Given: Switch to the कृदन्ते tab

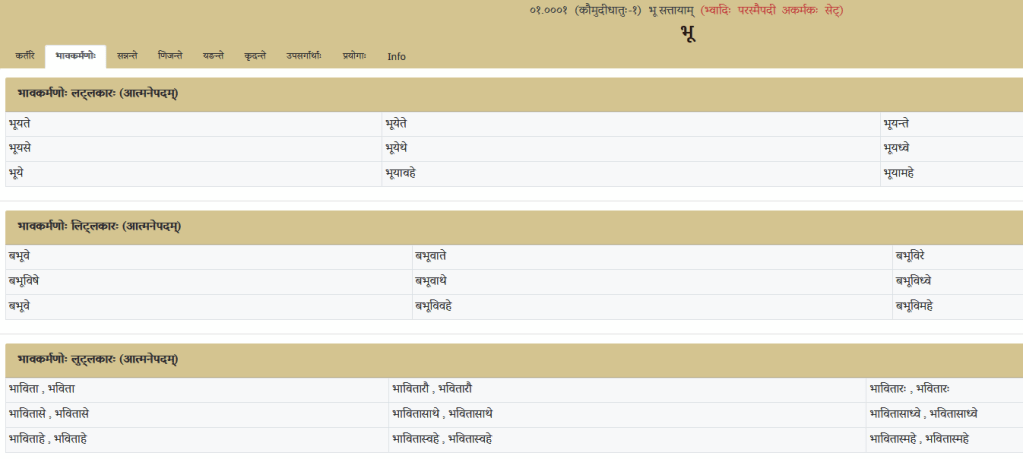Looking at the screenshot, I should [x=255, y=56].
